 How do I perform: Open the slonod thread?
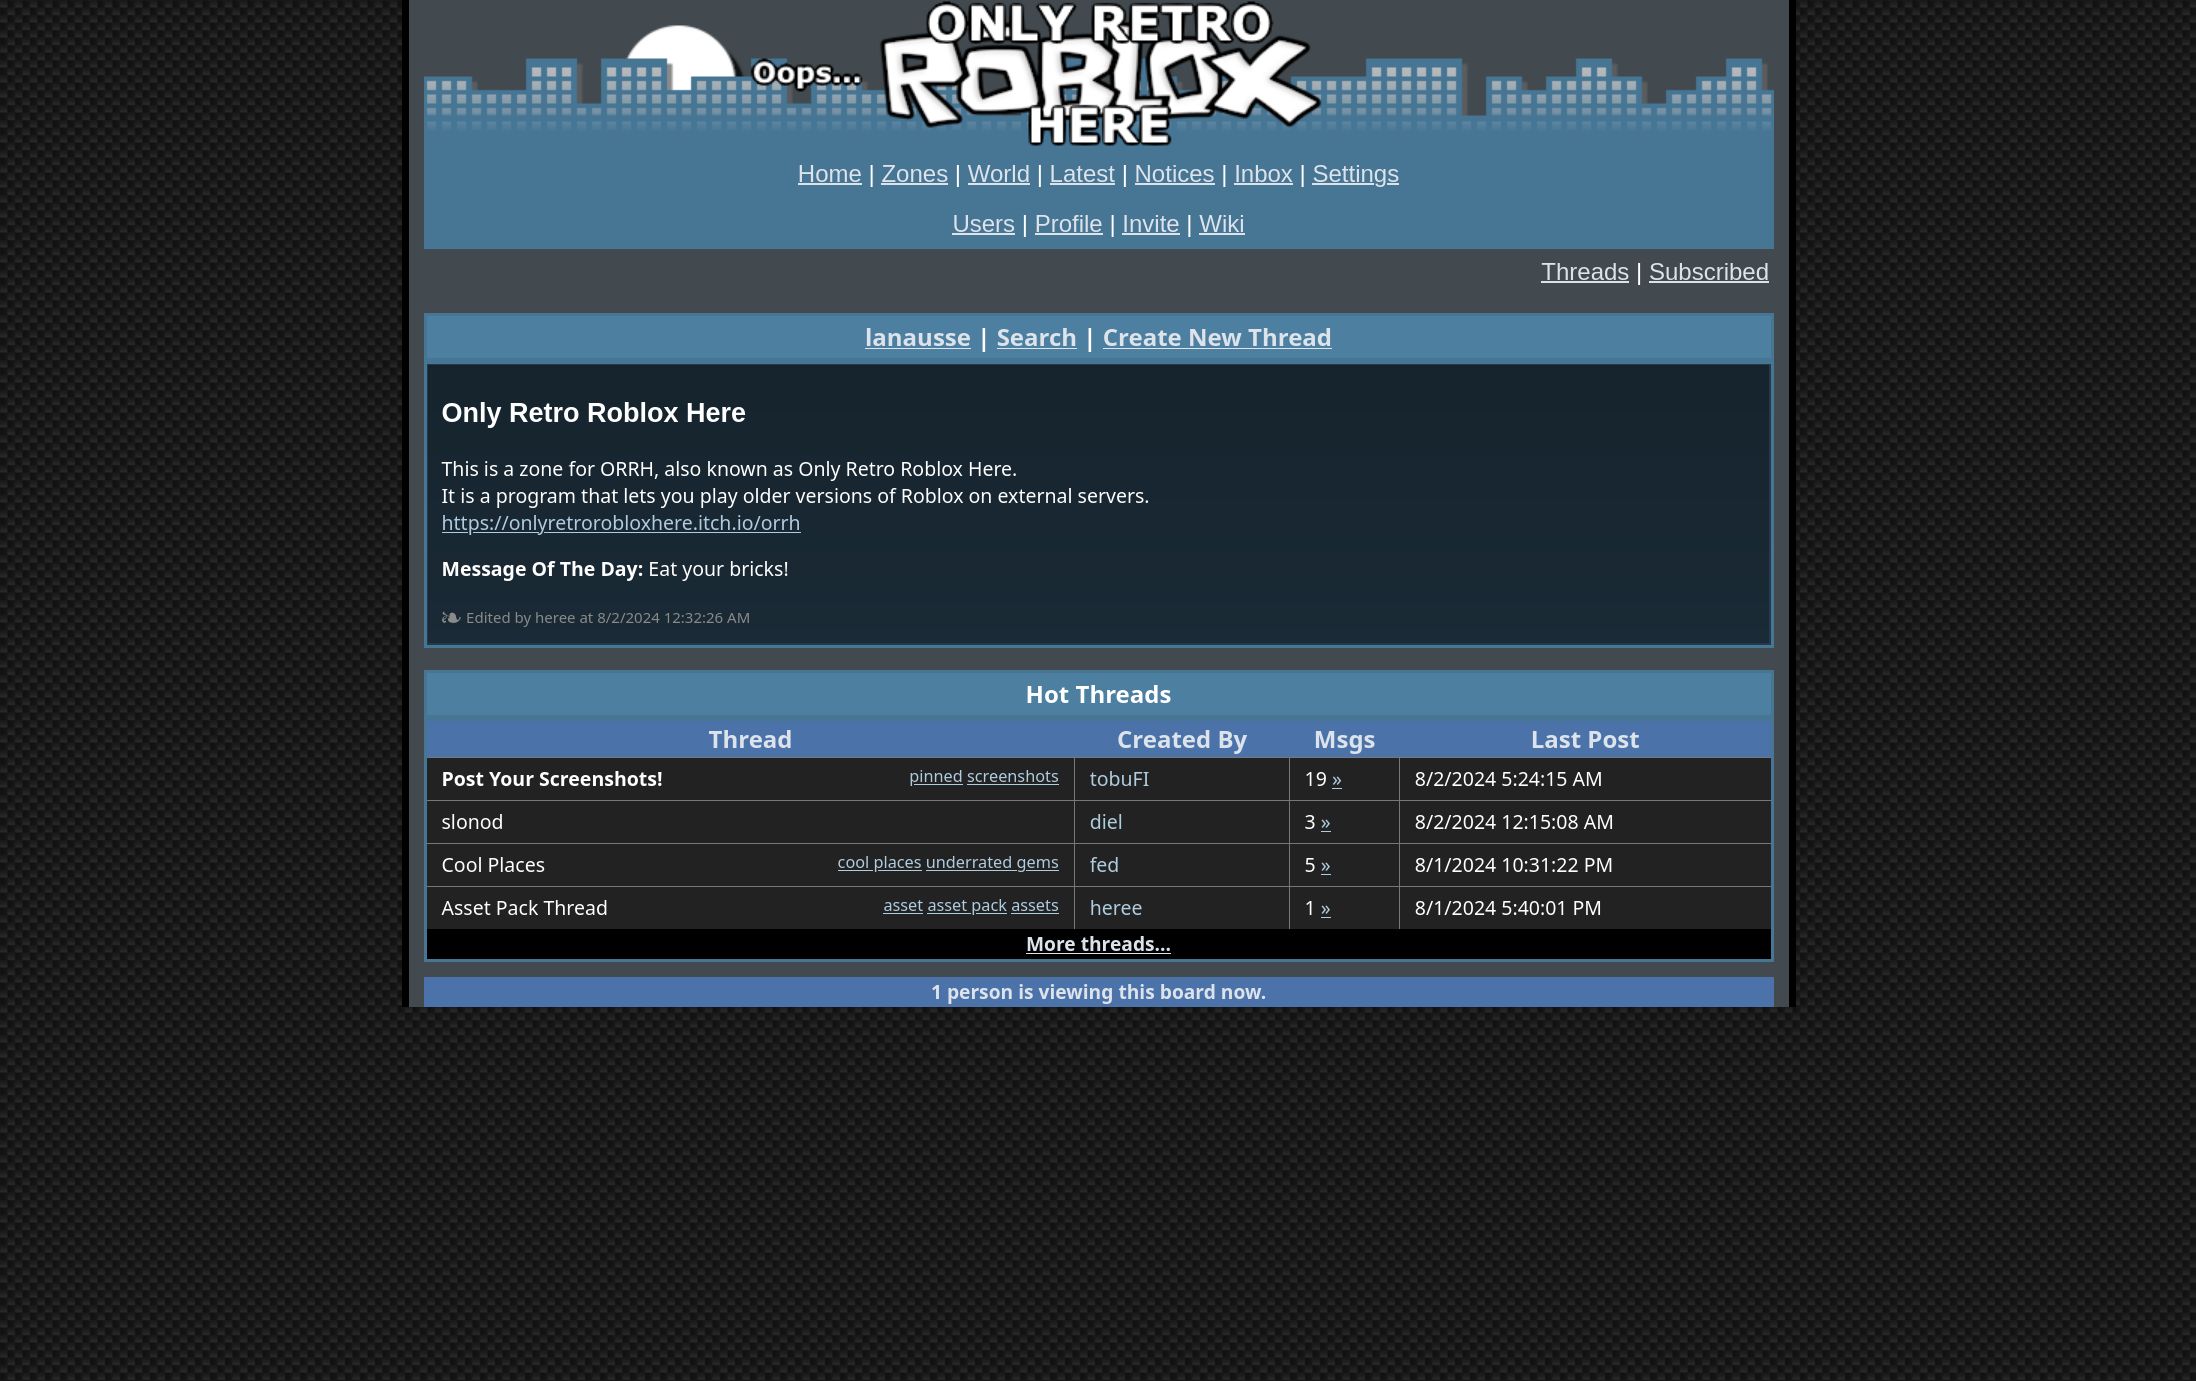point(472,822)
